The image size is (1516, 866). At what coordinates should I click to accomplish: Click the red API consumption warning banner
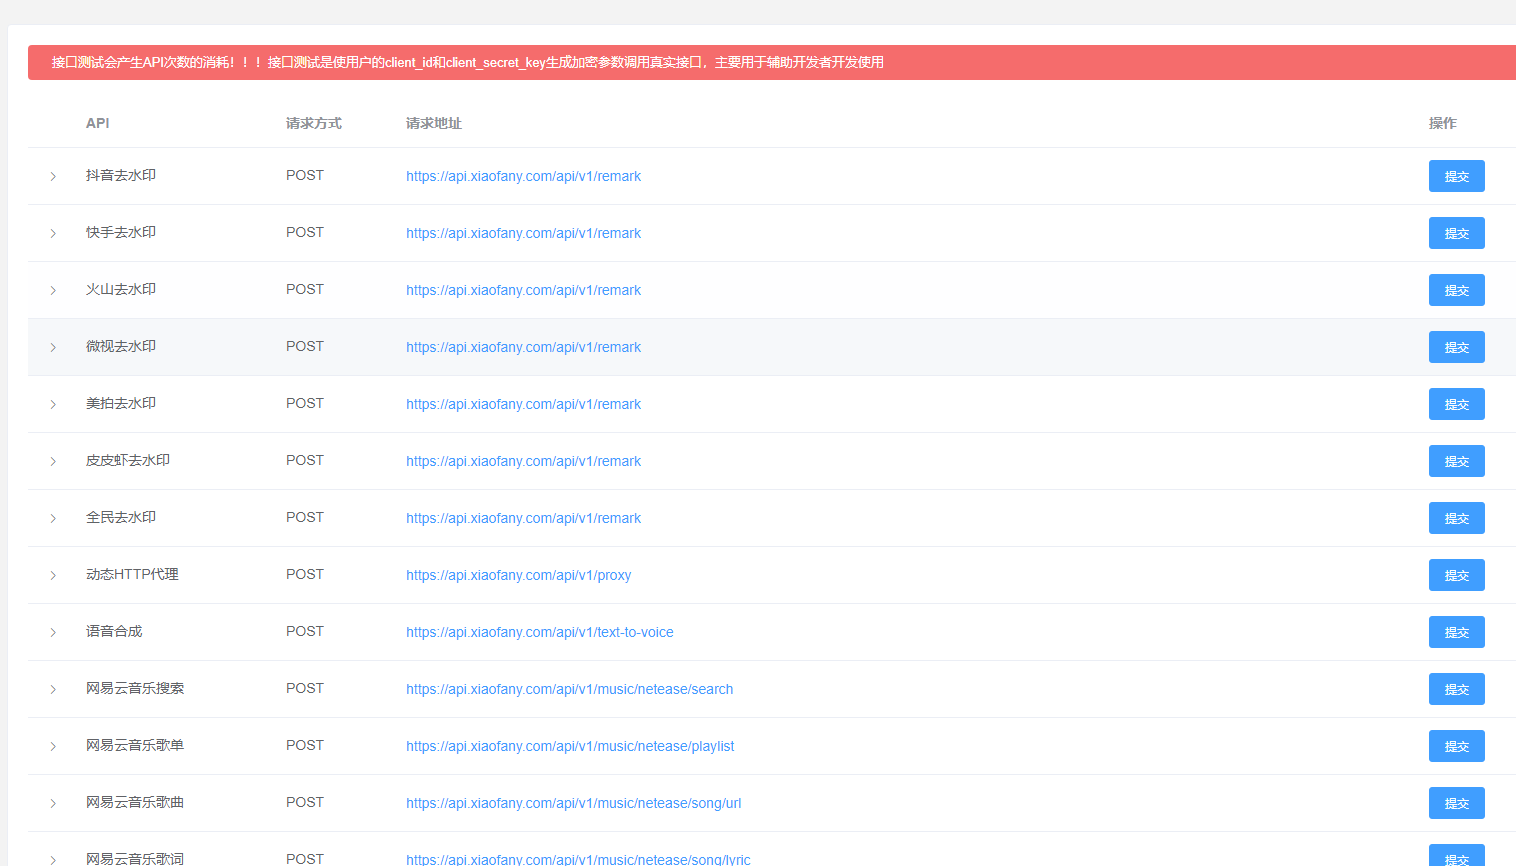click(x=771, y=62)
